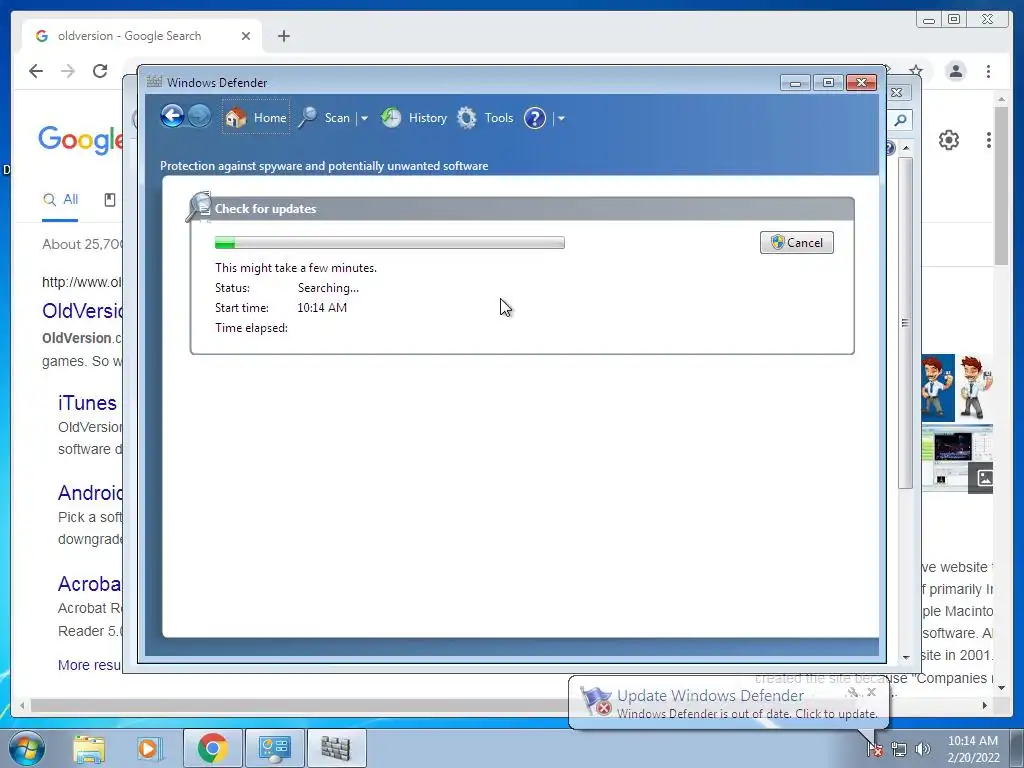The width and height of the screenshot is (1024, 768).
Task: Click the Google logo
Action: point(80,140)
